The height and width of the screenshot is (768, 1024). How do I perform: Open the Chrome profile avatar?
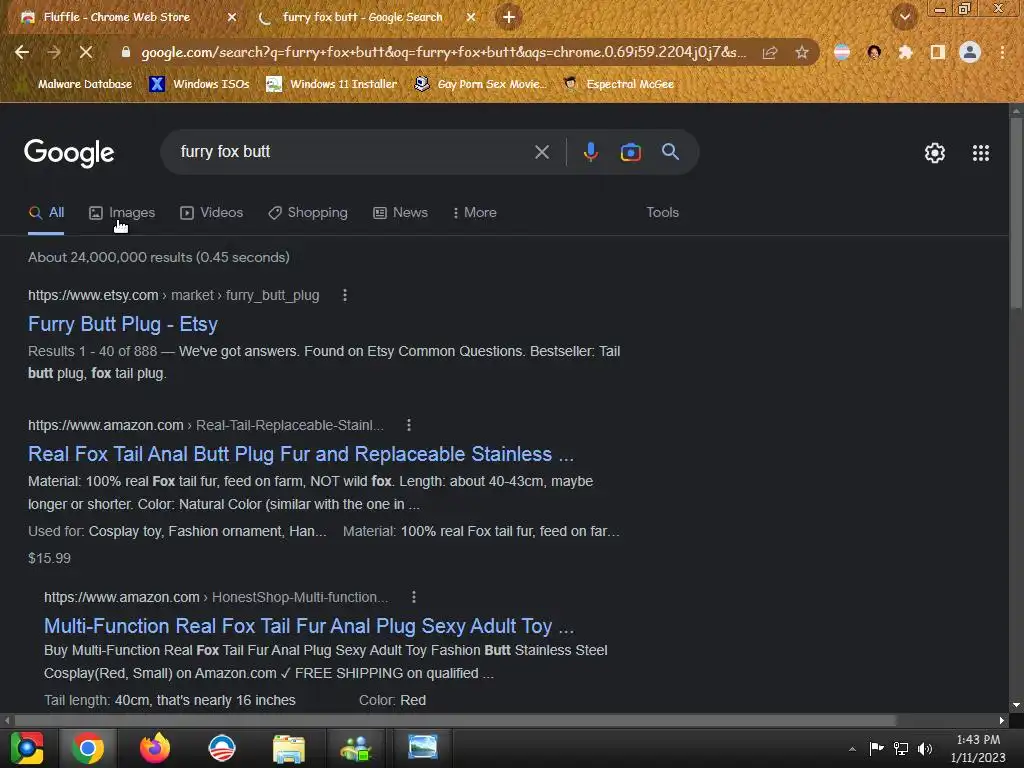(970, 52)
